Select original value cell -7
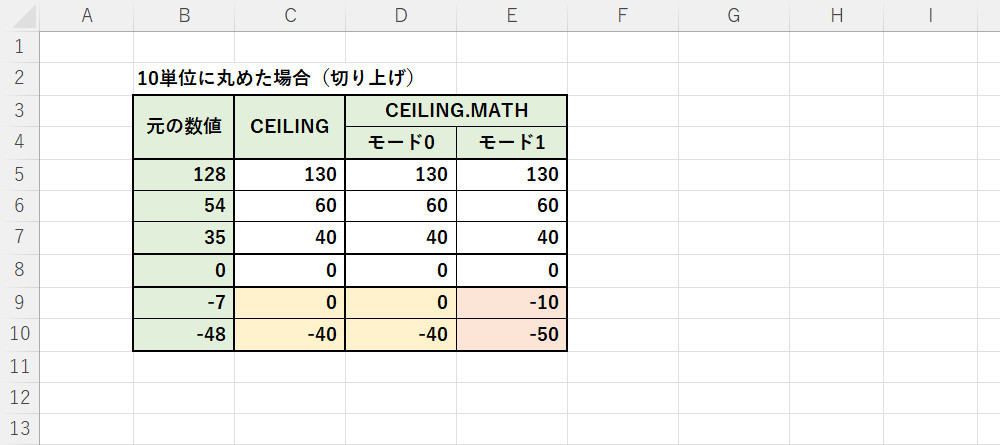 184,303
